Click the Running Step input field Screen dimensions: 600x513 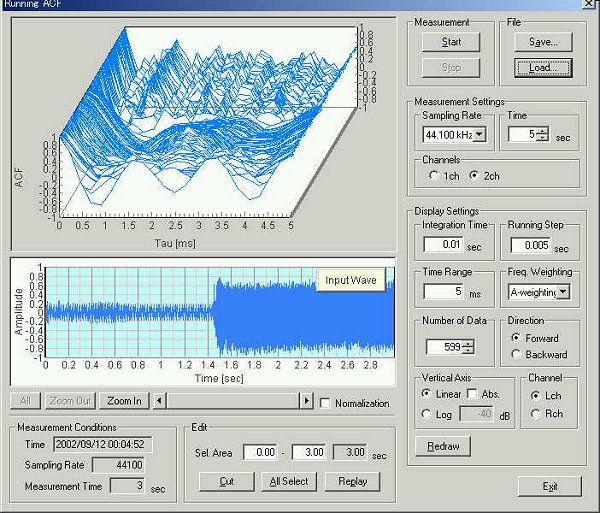point(532,245)
